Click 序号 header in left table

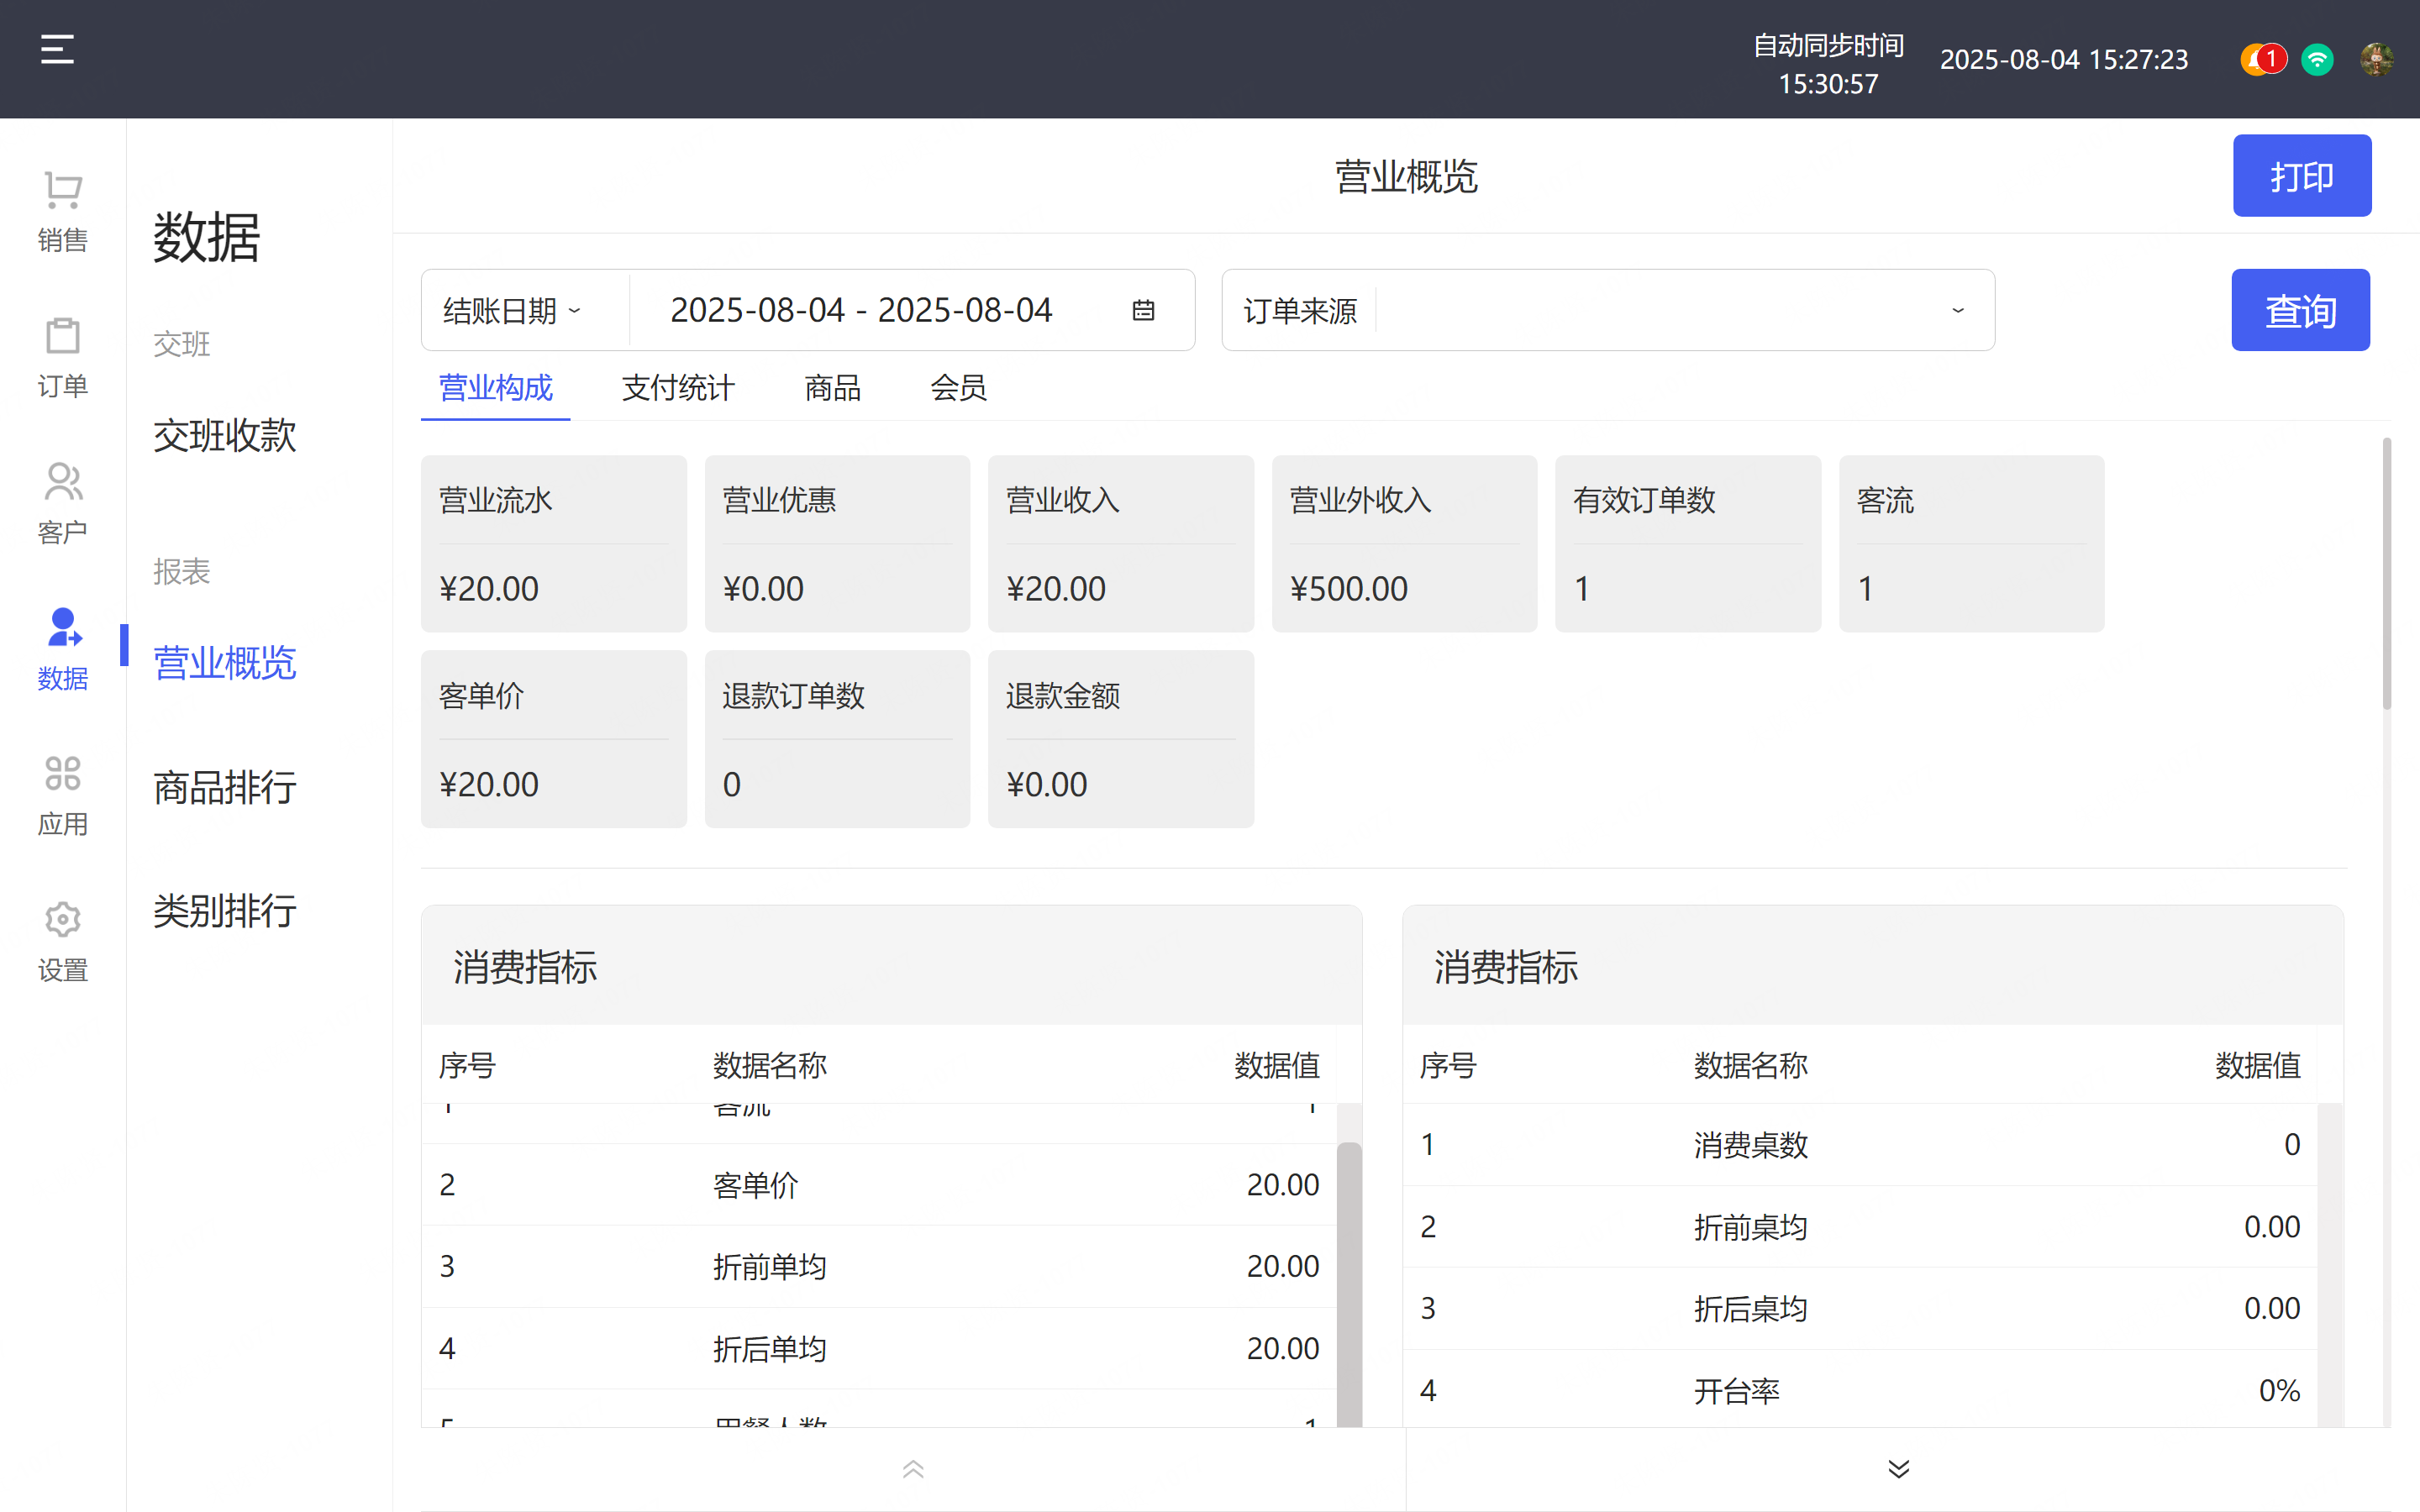[x=467, y=1065]
